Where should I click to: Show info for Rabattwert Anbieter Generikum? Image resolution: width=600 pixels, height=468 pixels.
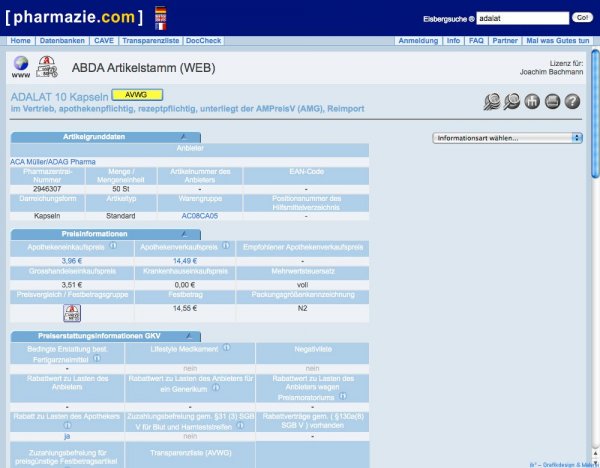coord(216,388)
